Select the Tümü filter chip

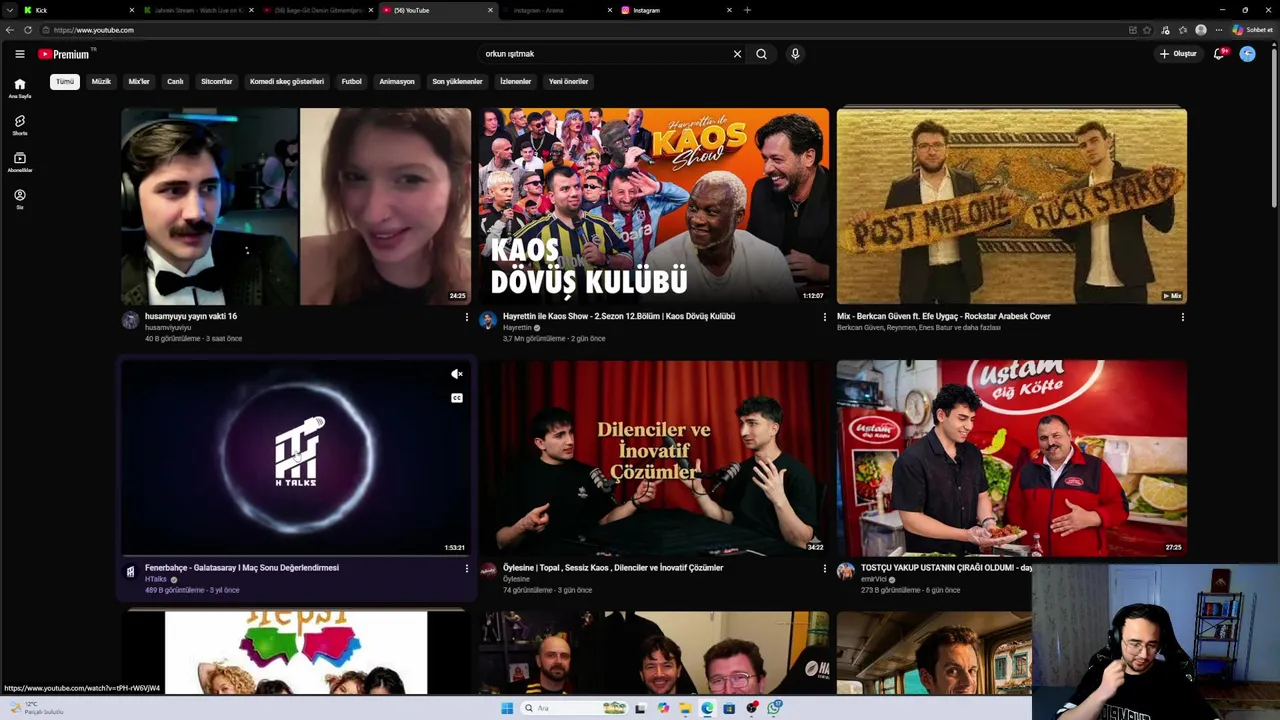click(65, 82)
